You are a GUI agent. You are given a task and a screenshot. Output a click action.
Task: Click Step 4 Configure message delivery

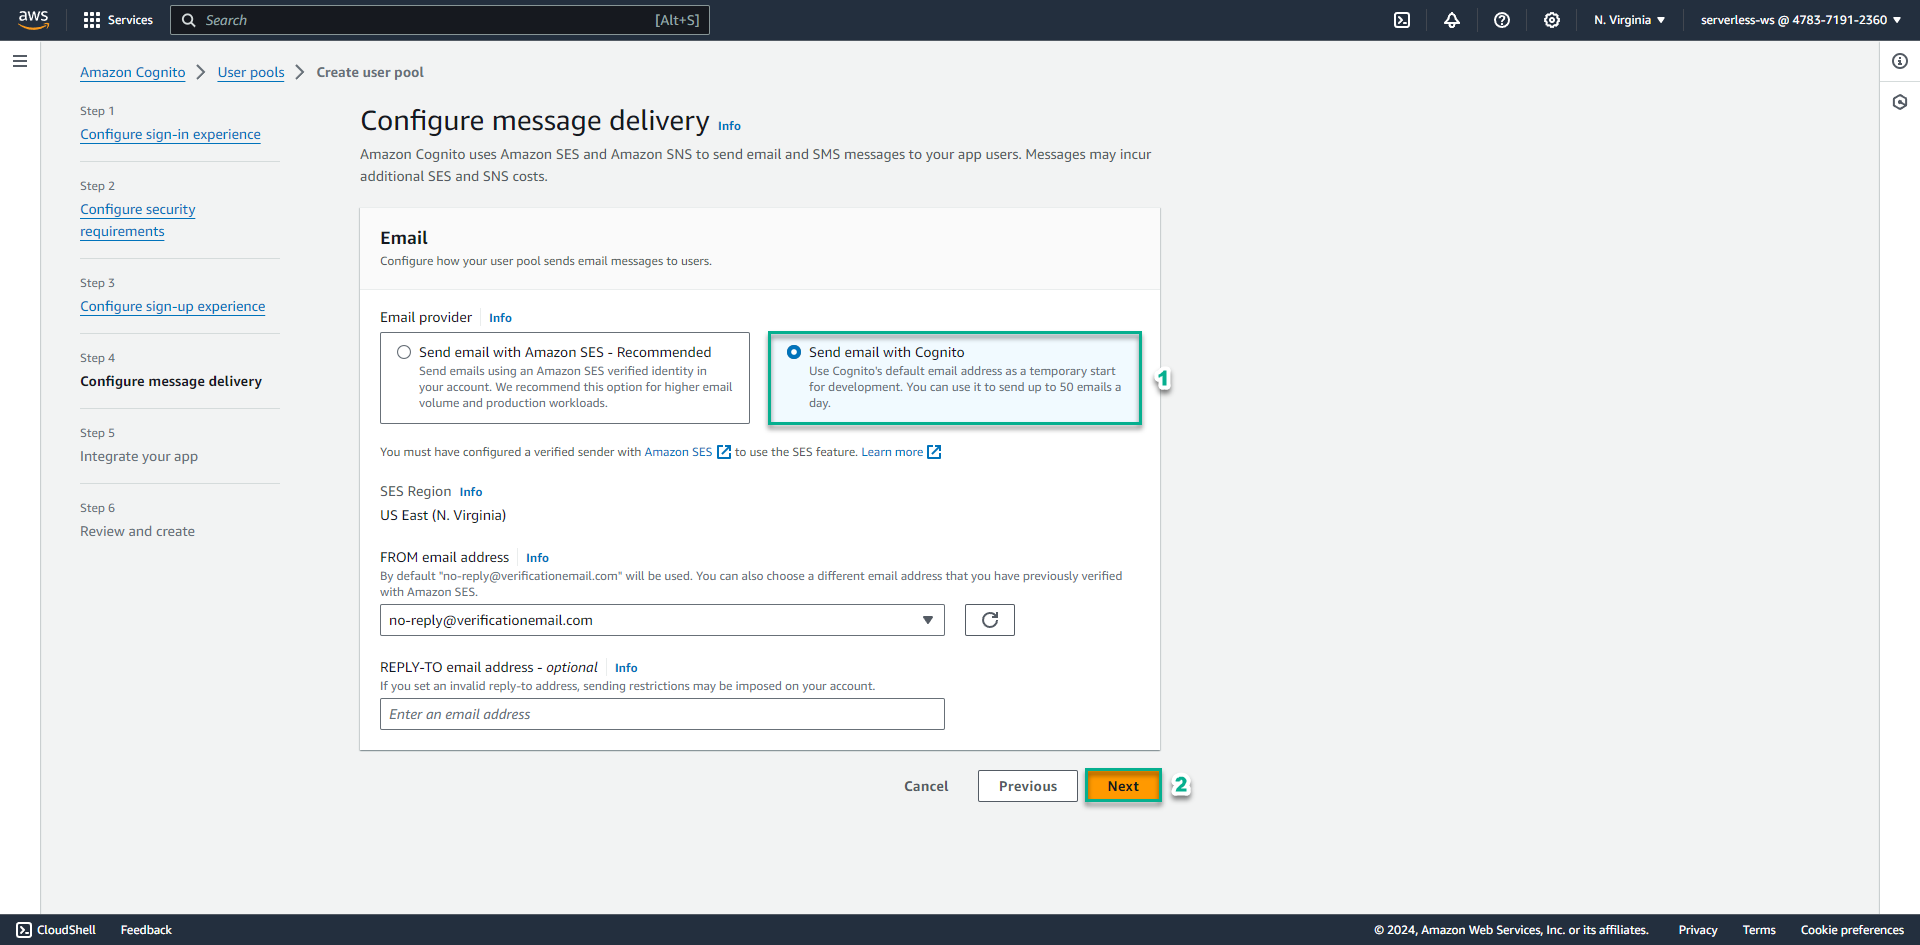click(x=171, y=381)
